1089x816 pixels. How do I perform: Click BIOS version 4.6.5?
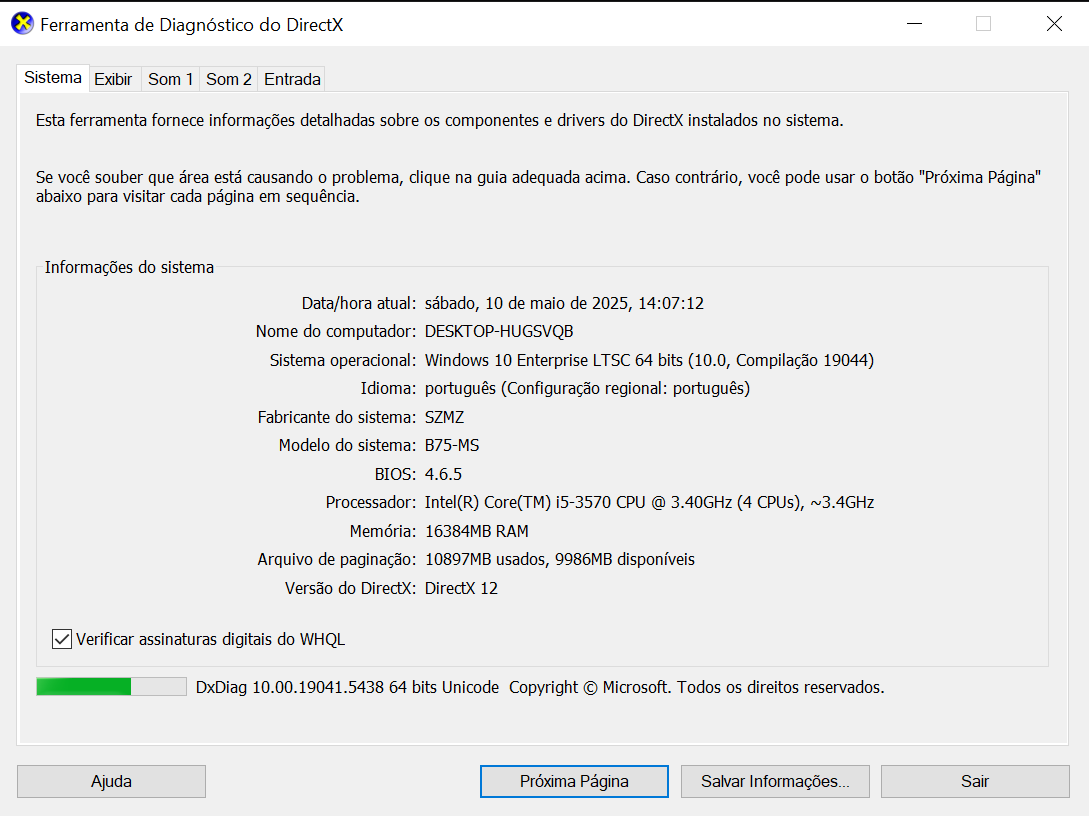tap(443, 474)
